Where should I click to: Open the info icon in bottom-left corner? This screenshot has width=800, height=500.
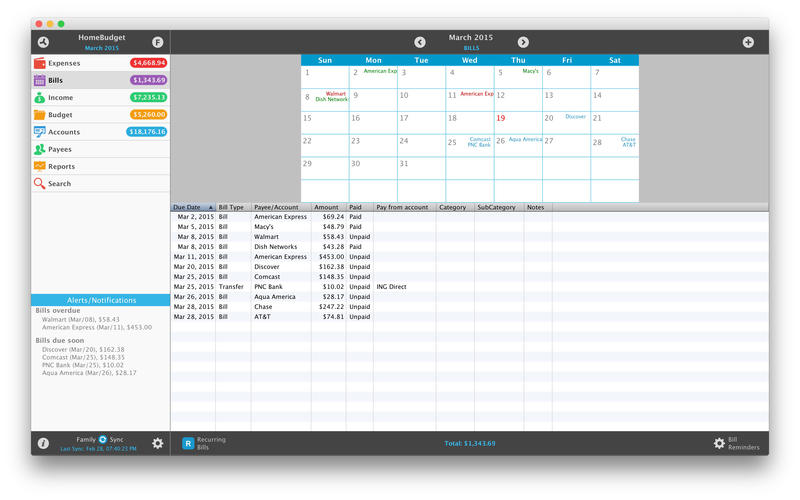[43, 443]
